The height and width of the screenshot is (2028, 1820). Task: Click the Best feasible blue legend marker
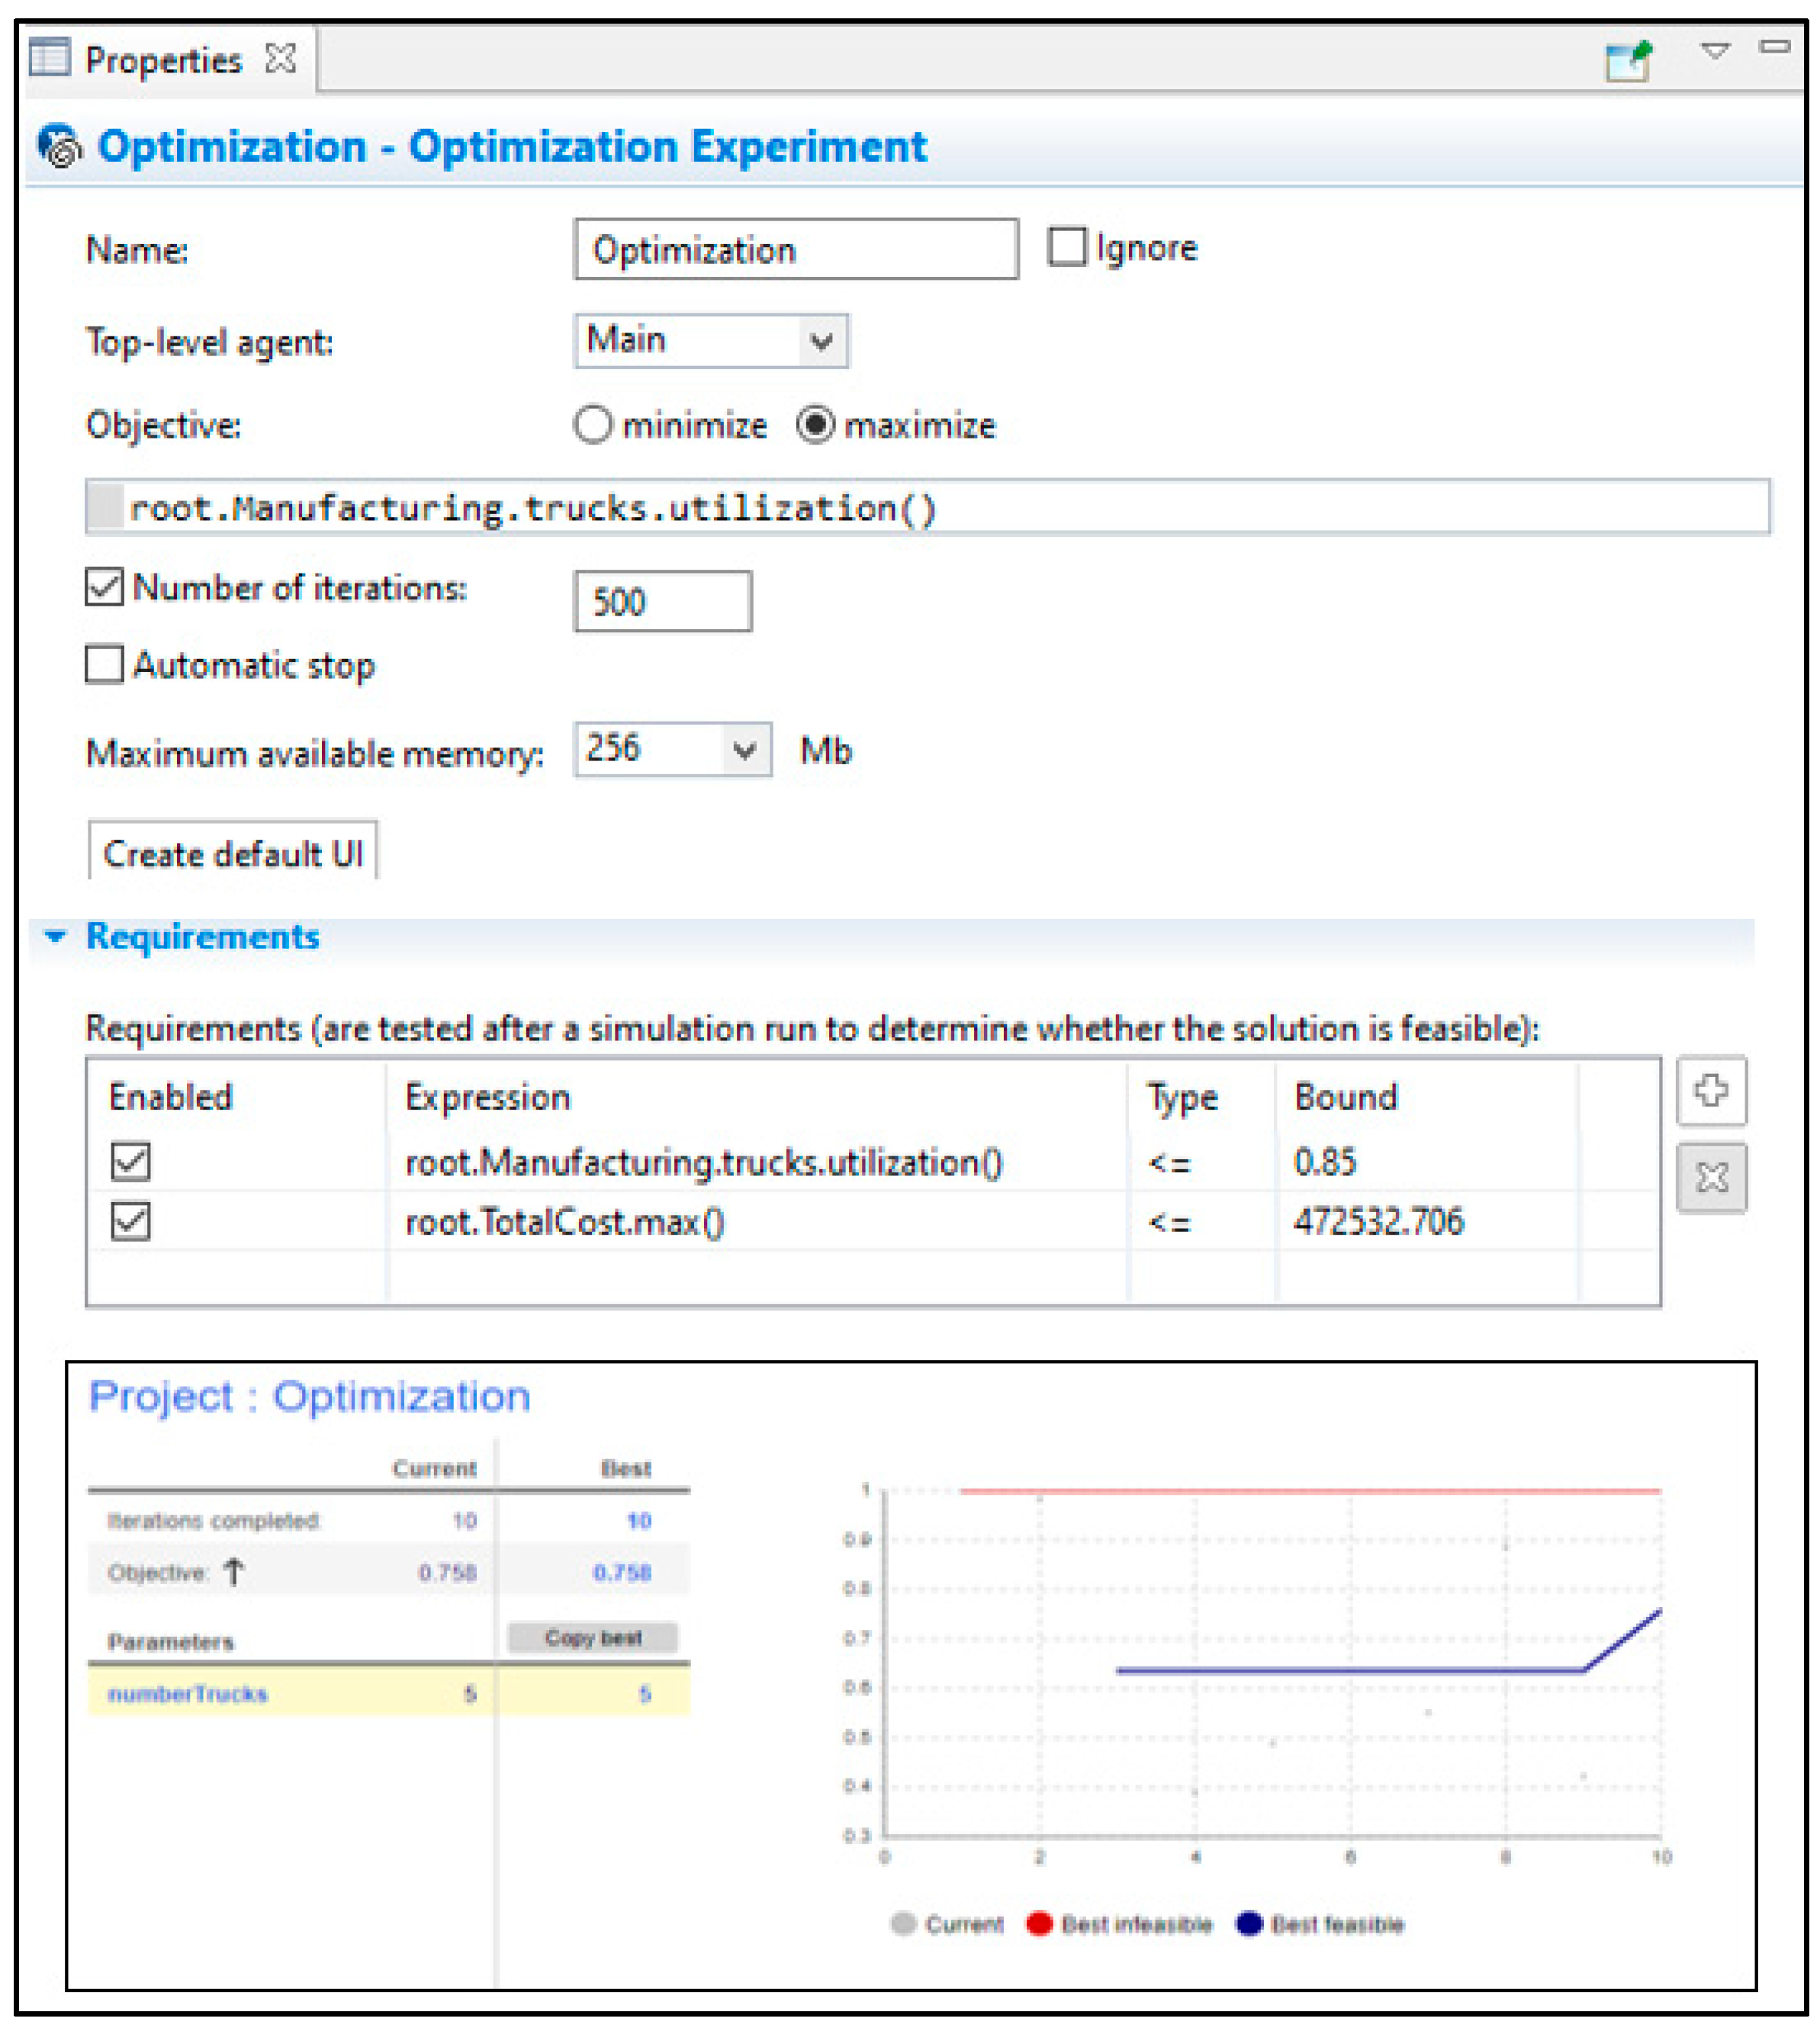click(x=1249, y=1923)
